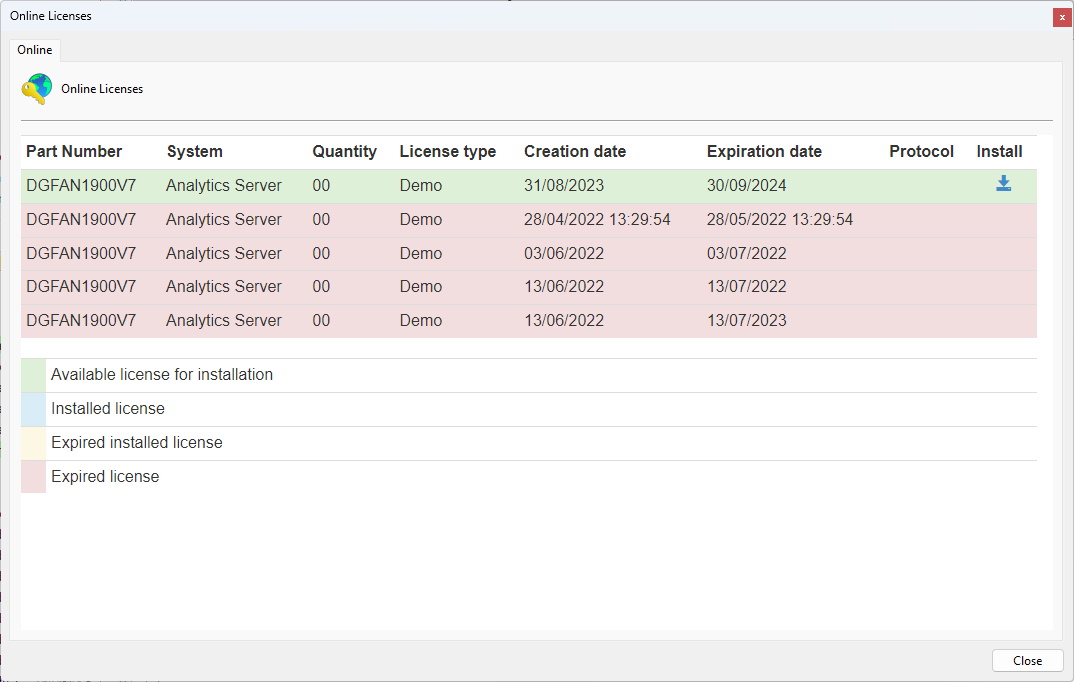Select the Online tab
Image resolution: width=1074 pixels, height=682 pixels.
point(35,50)
